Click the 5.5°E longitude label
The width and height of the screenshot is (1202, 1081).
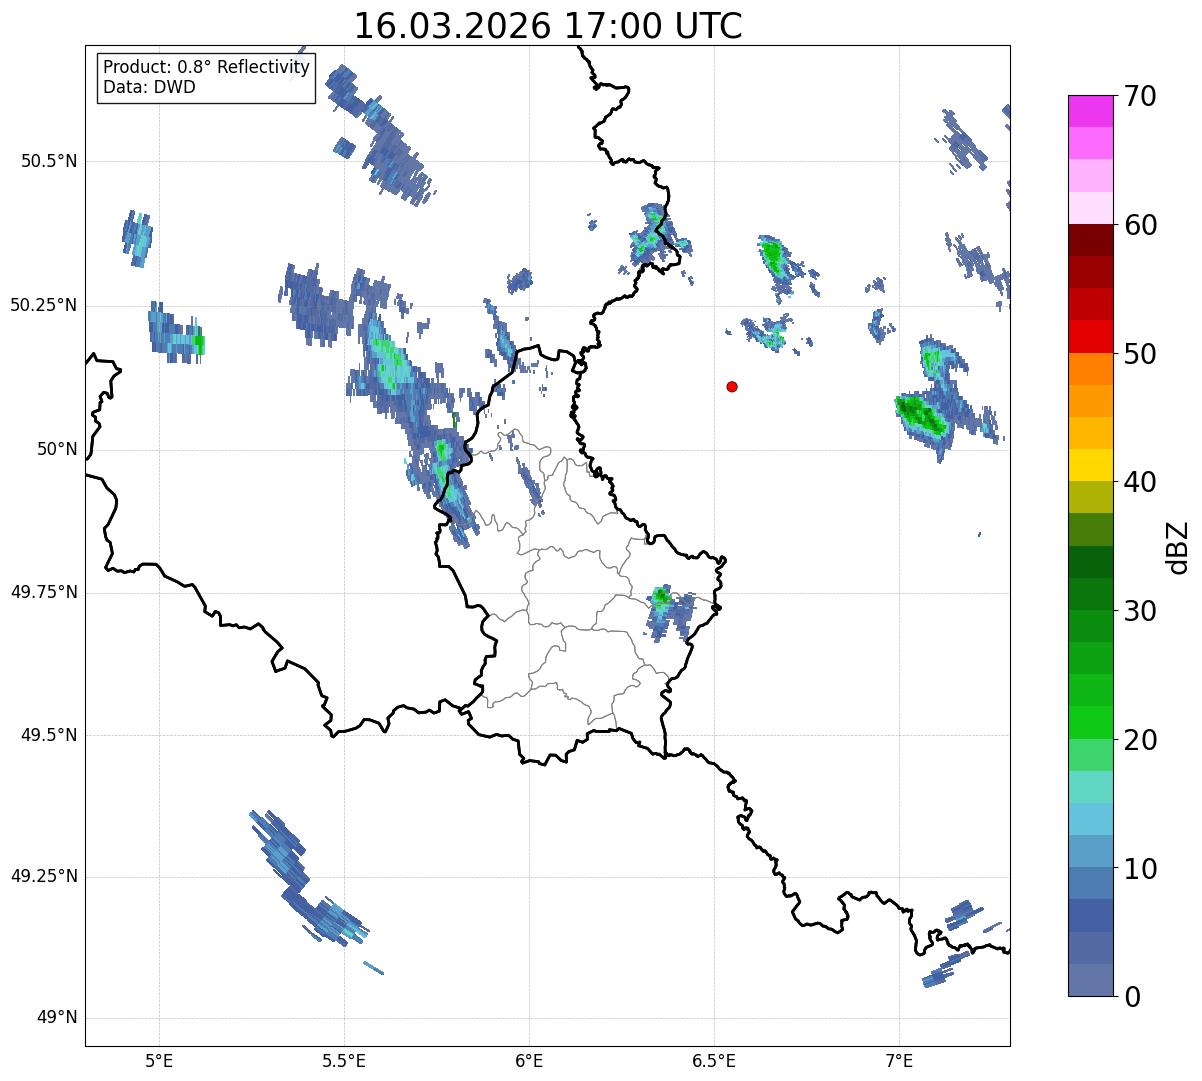click(x=344, y=1060)
